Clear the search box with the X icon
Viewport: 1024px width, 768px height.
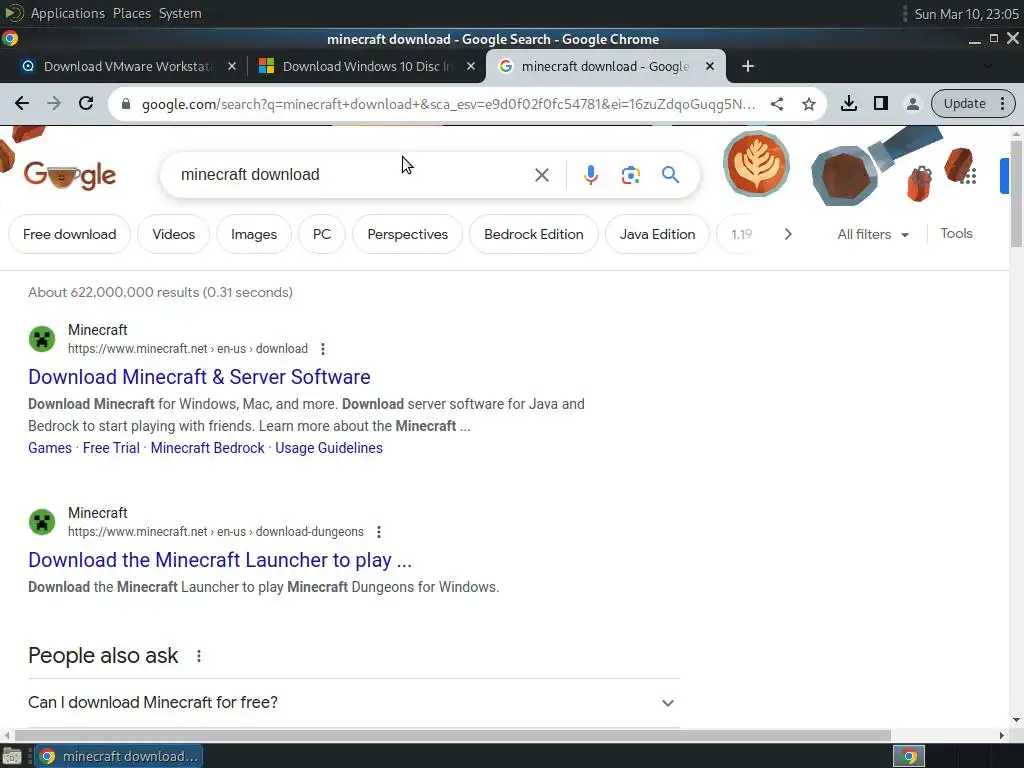(541, 174)
